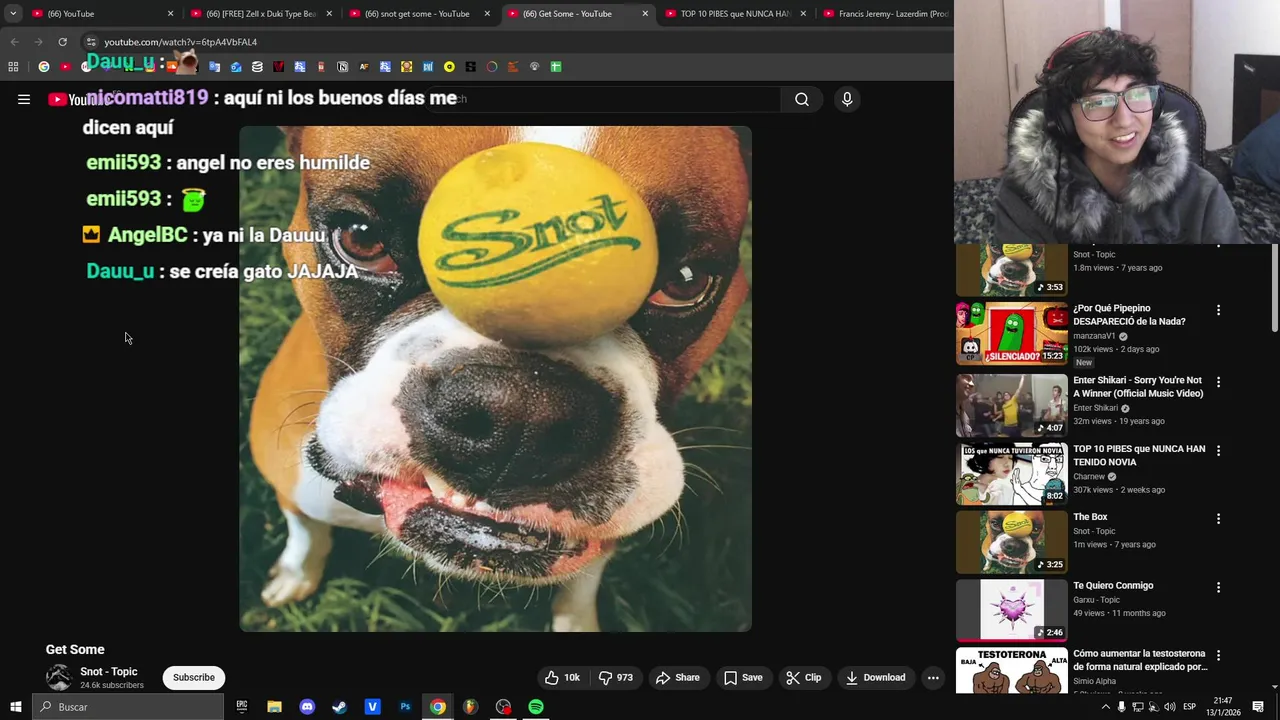Open Windows notification center icon

click(x=1258, y=707)
